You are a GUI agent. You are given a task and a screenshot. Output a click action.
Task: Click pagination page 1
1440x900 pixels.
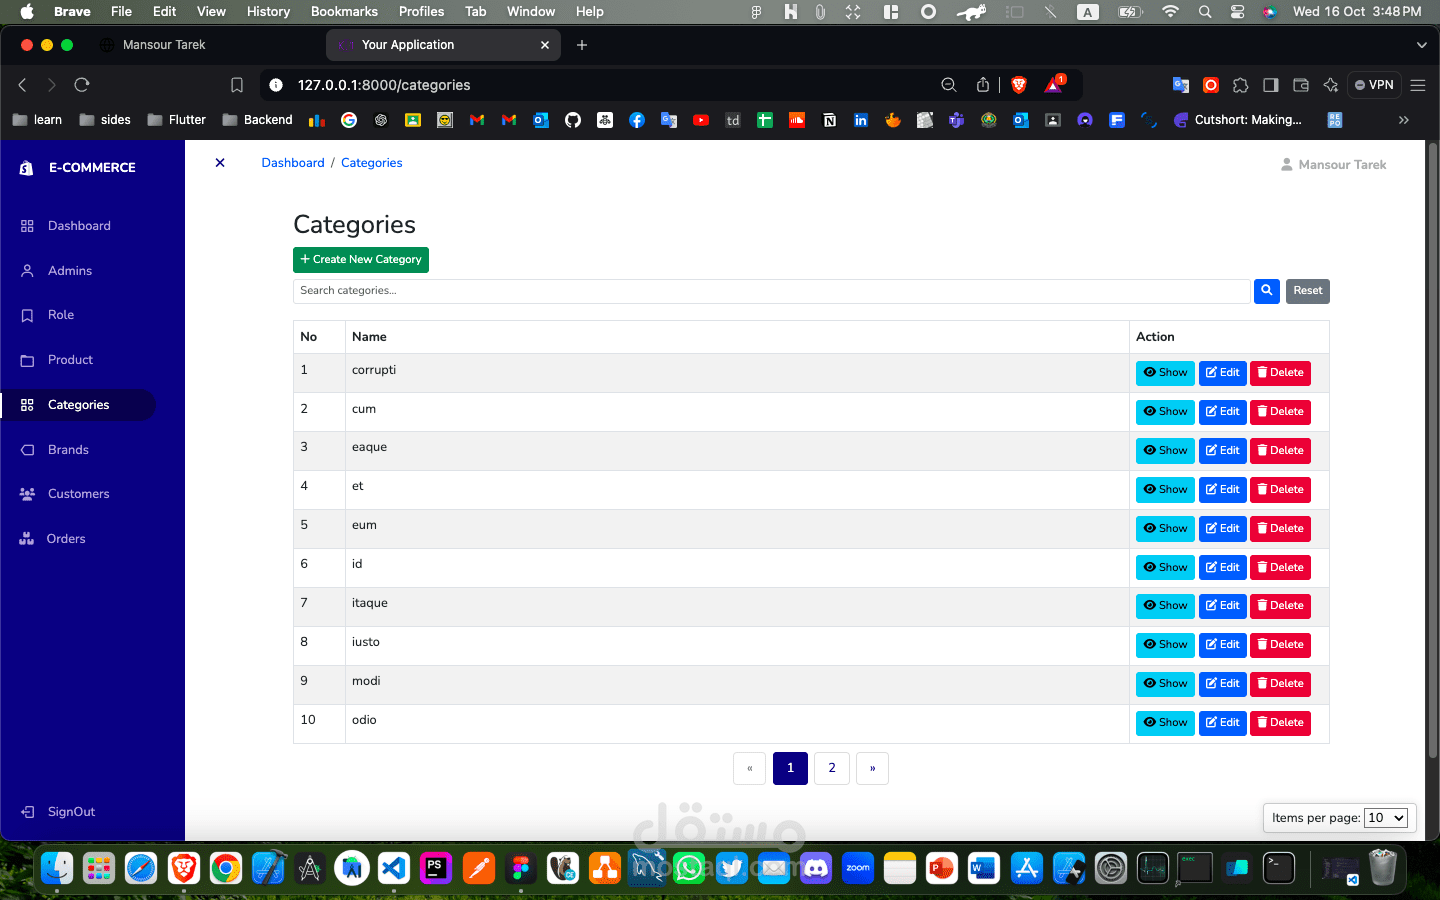(x=790, y=768)
